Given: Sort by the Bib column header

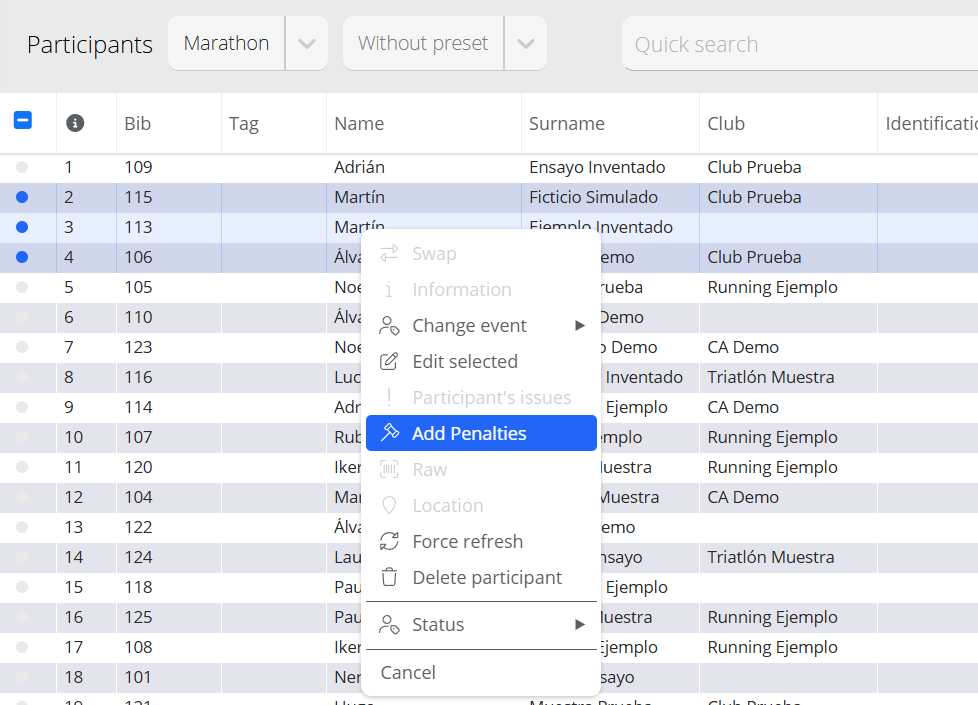Looking at the screenshot, I should tap(137, 124).
